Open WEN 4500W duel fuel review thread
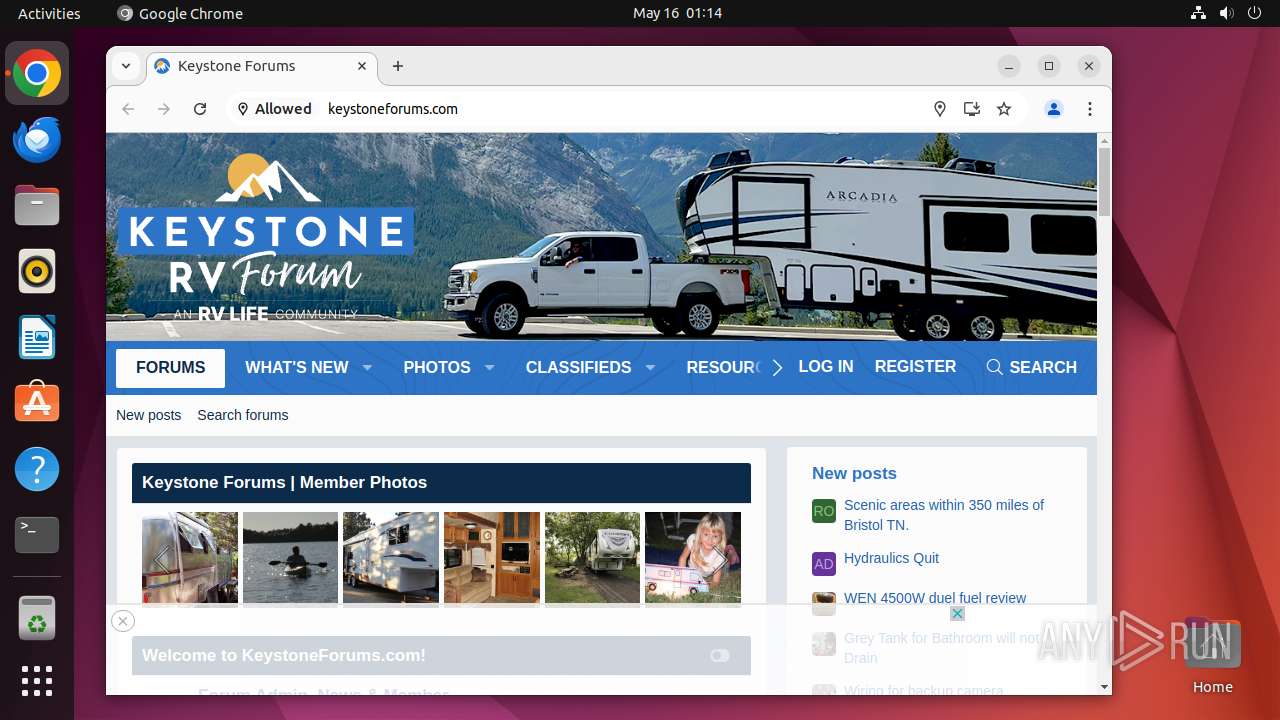The height and width of the screenshot is (720, 1280). click(935, 598)
